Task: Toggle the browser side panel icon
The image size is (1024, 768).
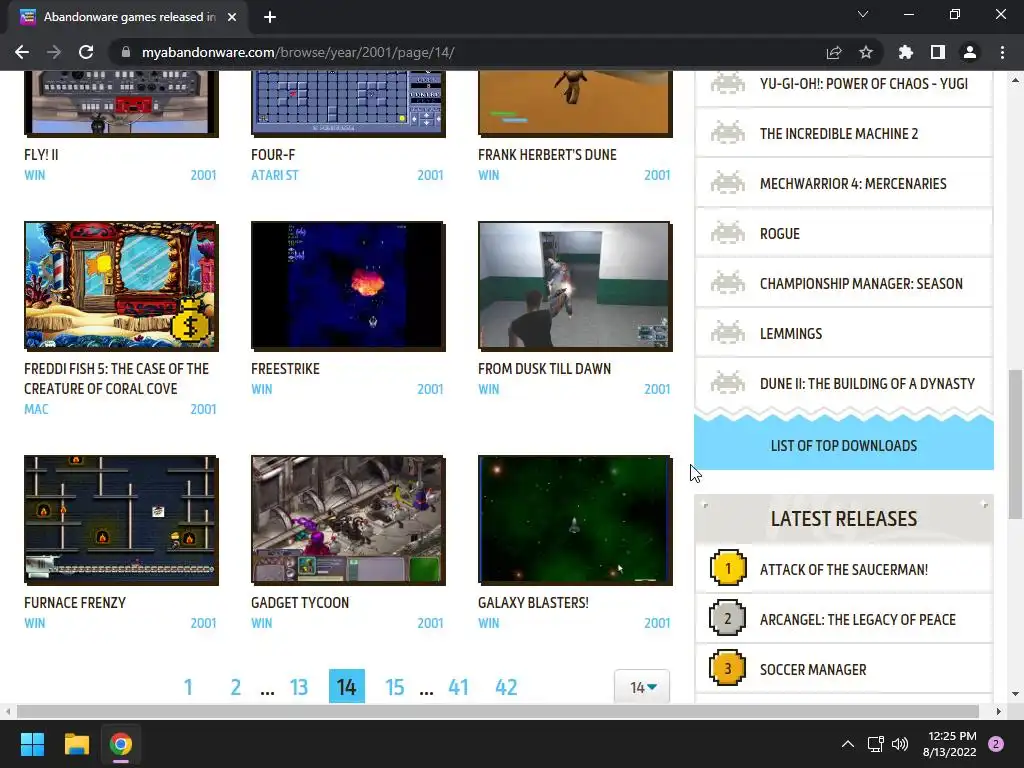Action: [938, 52]
